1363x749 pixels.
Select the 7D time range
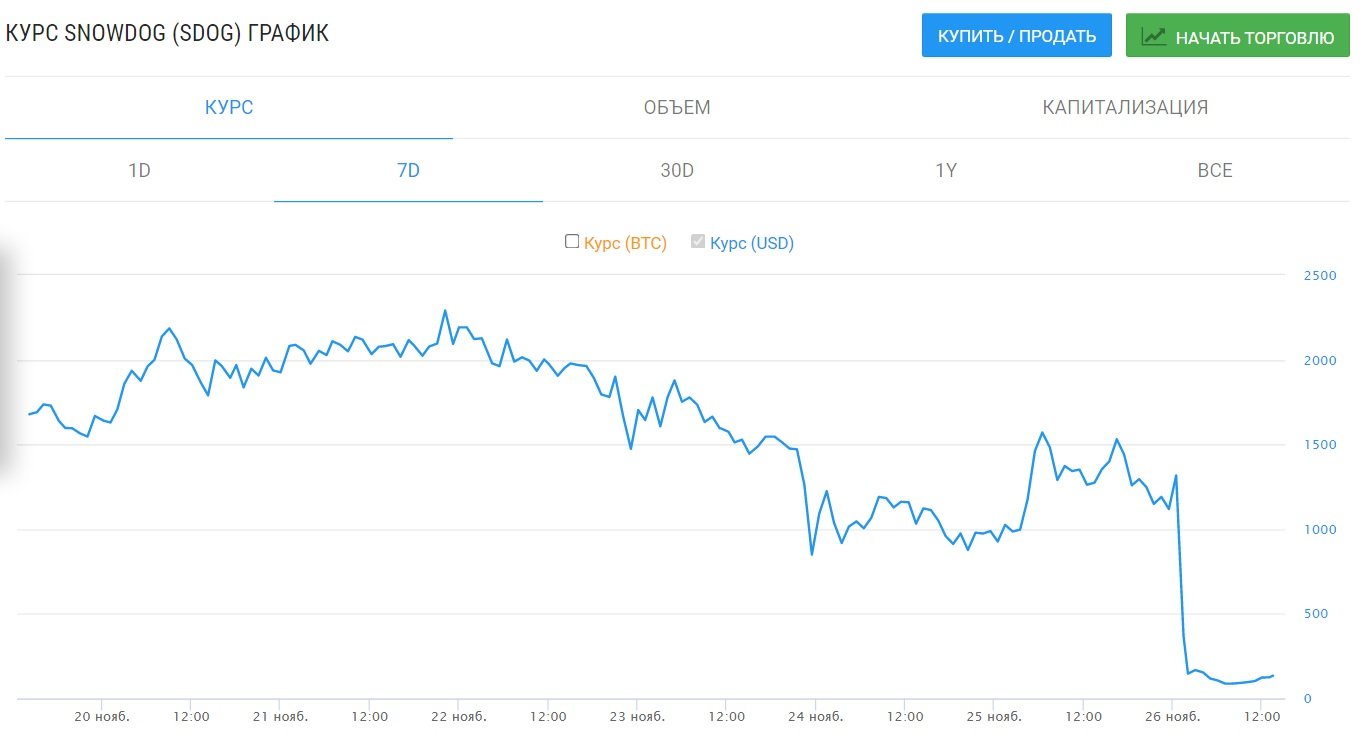[x=408, y=170]
